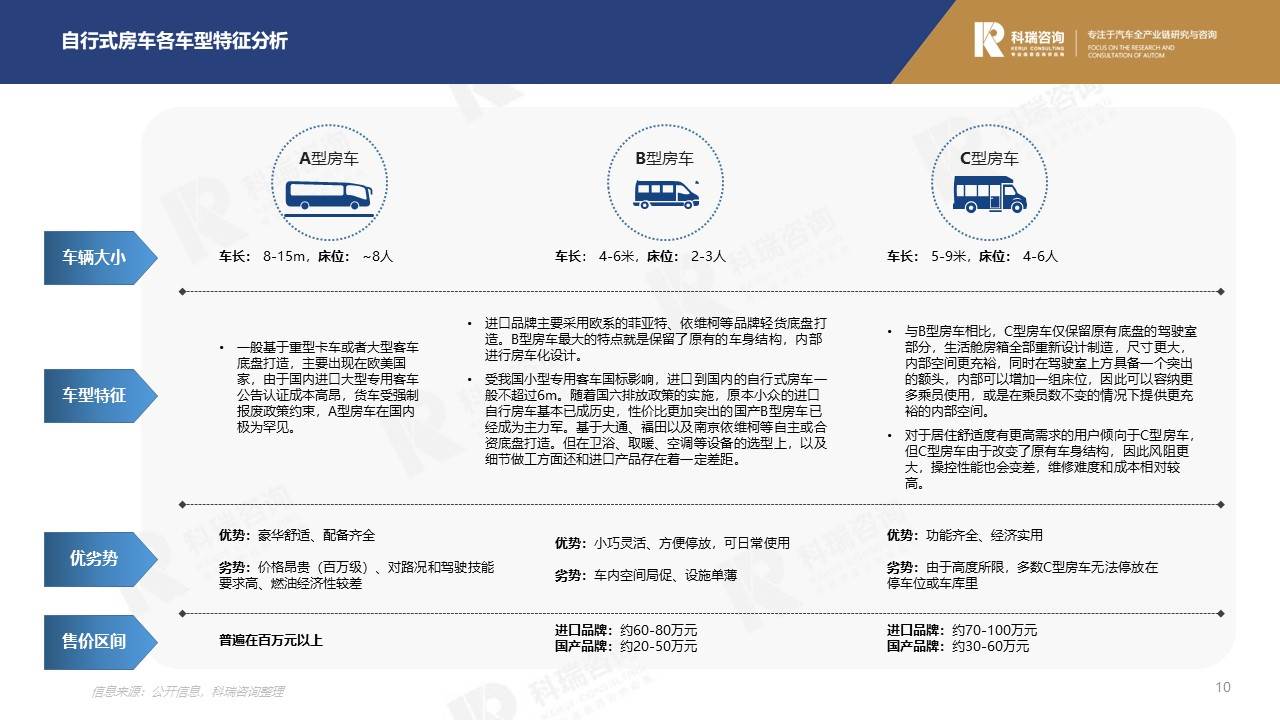1280x720 pixels.
Task: Click paragraph starting 对于居住舒适度有更高需求
Action: coord(1048,459)
